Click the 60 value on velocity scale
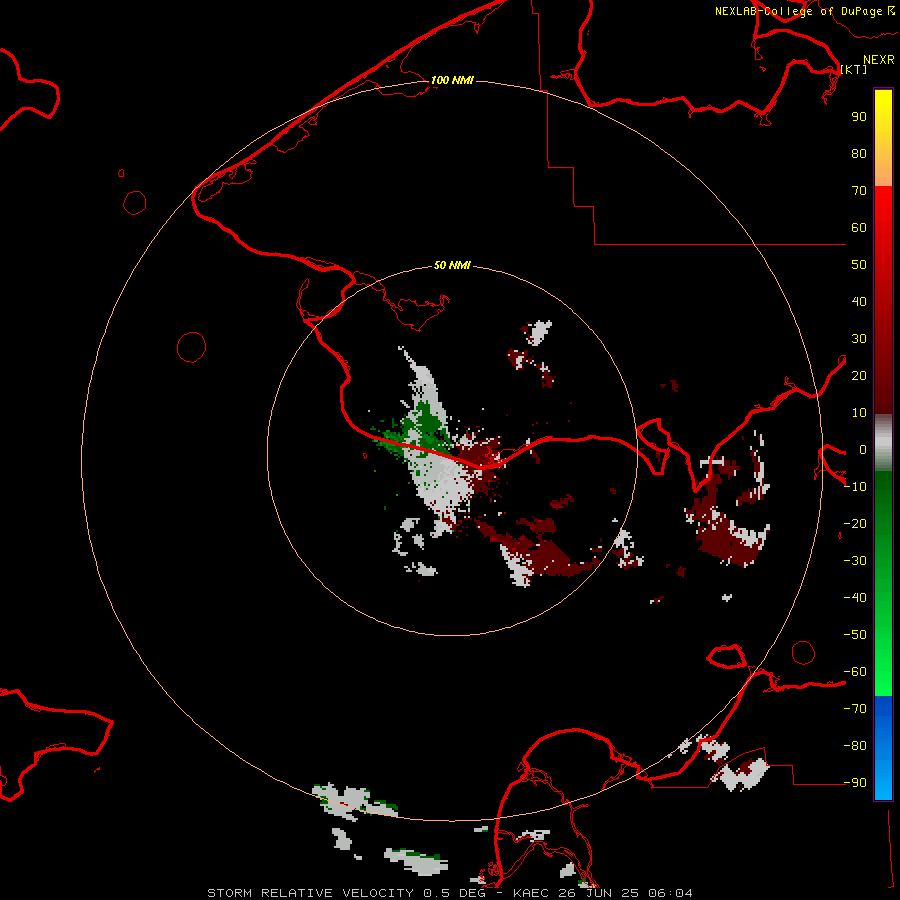 (x=859, y=228)
